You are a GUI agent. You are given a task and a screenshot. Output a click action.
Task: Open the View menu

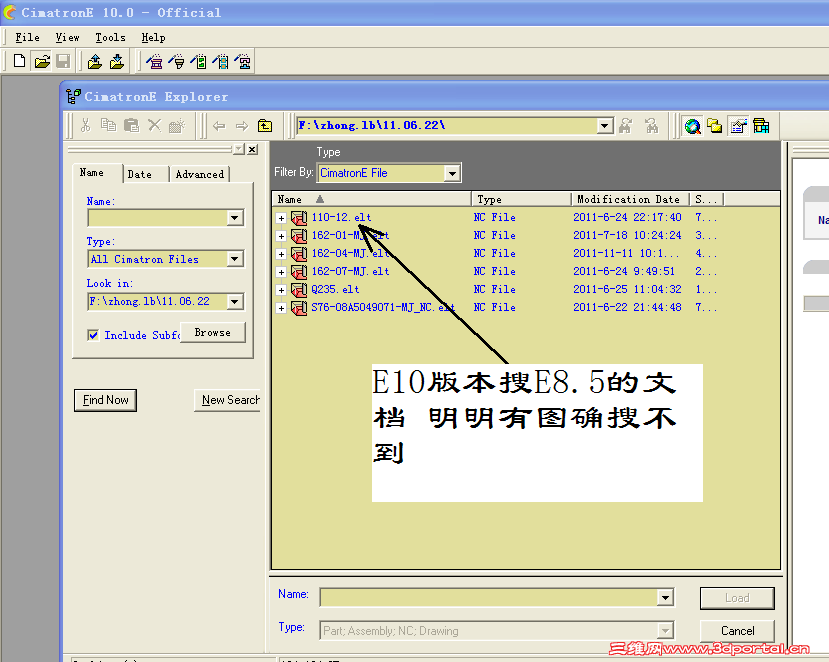coord(67,38)
